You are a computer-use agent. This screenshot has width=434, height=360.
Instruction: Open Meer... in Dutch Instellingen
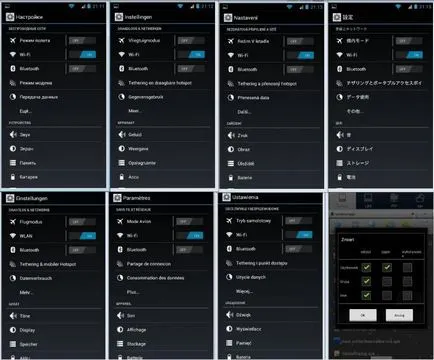click(163, 111)
